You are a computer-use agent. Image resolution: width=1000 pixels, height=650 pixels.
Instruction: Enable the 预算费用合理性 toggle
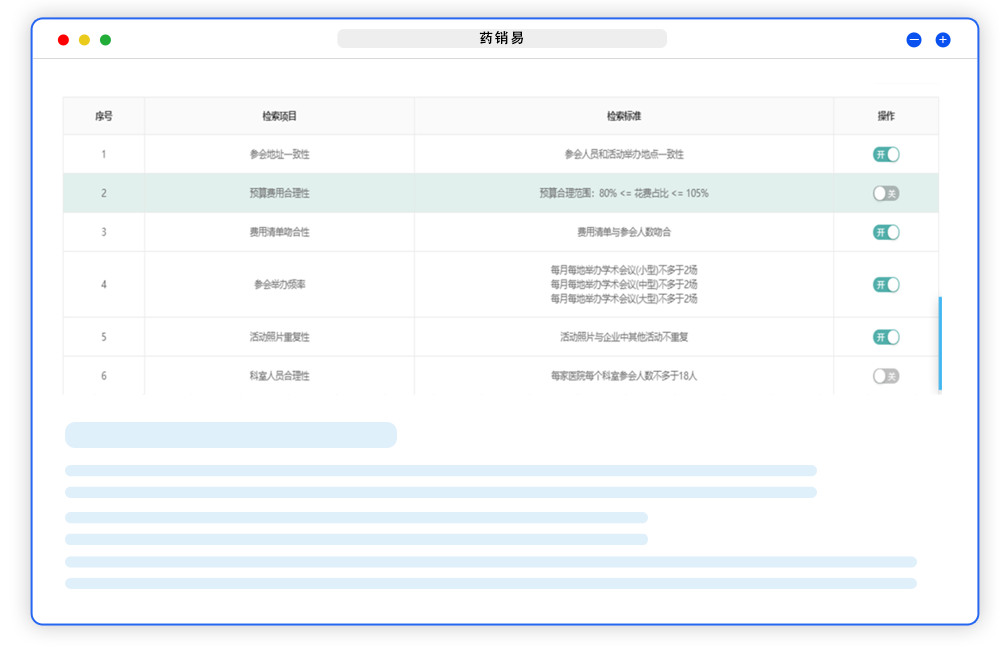(x=886, y=193)
